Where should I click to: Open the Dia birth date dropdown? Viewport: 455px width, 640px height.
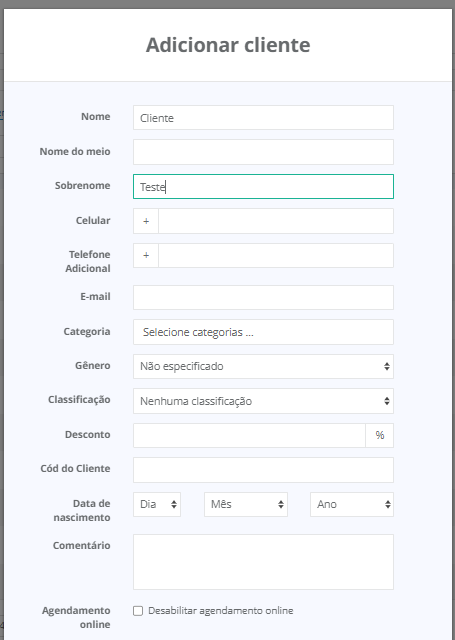click(x=157, y=504)
